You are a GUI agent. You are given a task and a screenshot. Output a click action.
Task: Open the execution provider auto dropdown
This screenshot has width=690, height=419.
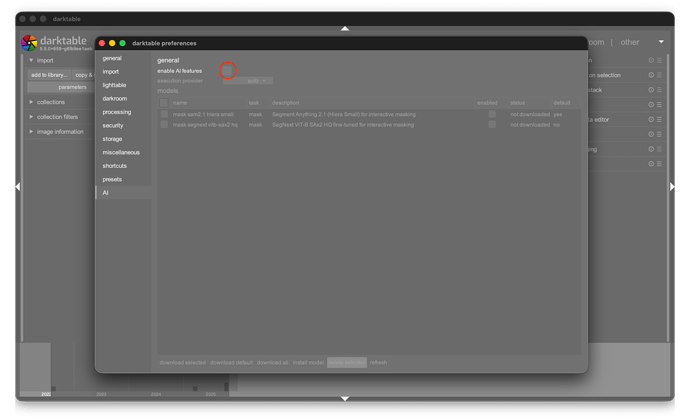pyautogui.click(x=248, y=81)
